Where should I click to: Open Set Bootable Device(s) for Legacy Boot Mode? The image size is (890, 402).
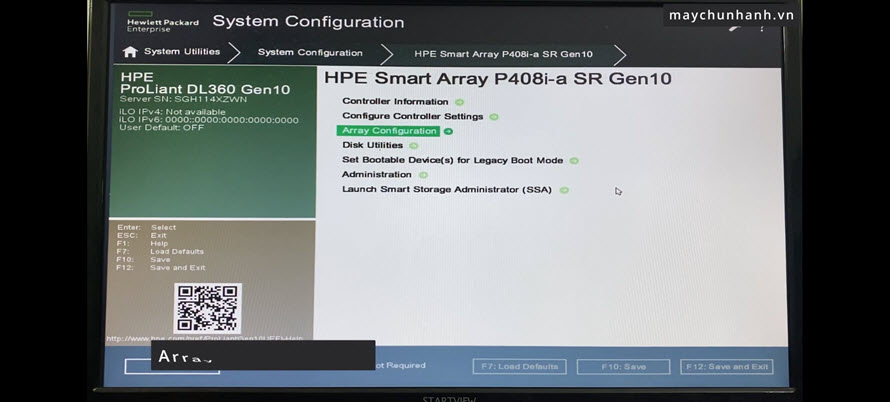[452, 160]
